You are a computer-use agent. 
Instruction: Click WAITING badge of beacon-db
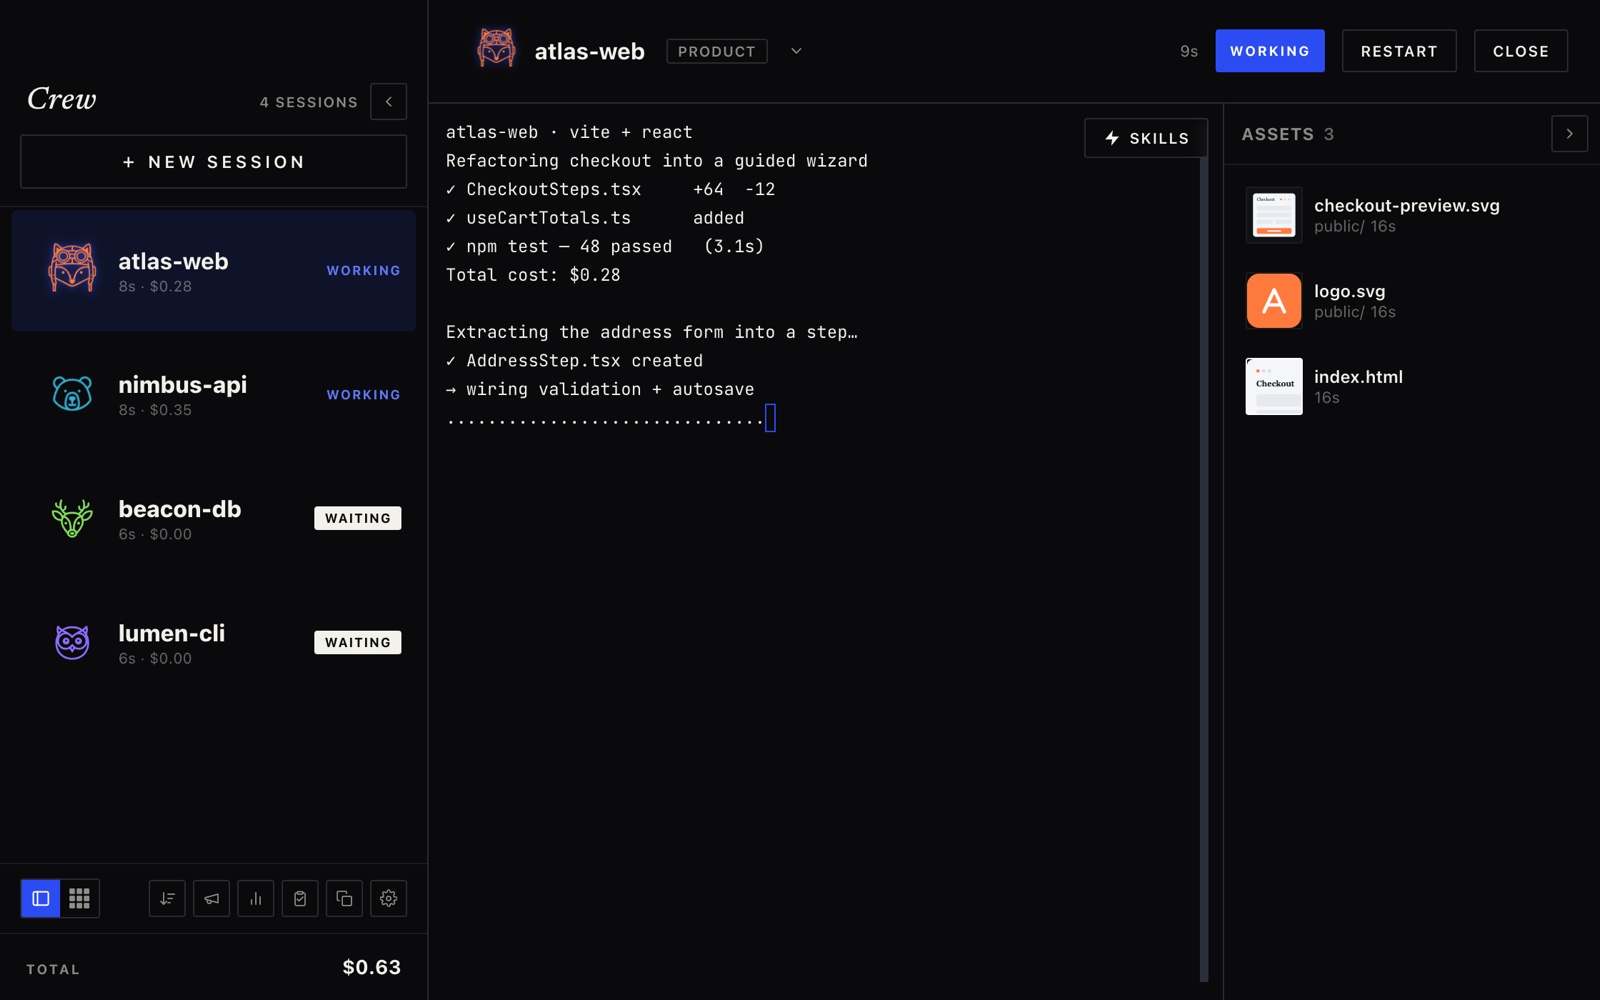coord(357,518)
